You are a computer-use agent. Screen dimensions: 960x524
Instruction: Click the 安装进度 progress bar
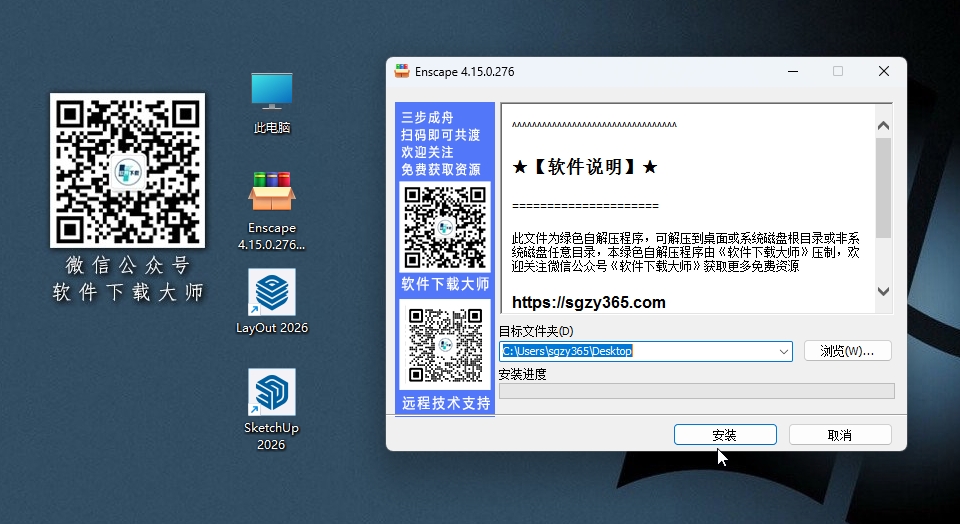697,391
